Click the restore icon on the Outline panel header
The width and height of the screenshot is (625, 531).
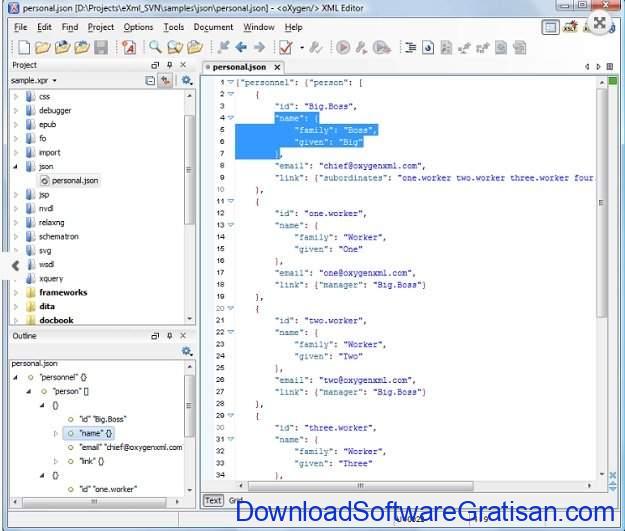point(155,336)
